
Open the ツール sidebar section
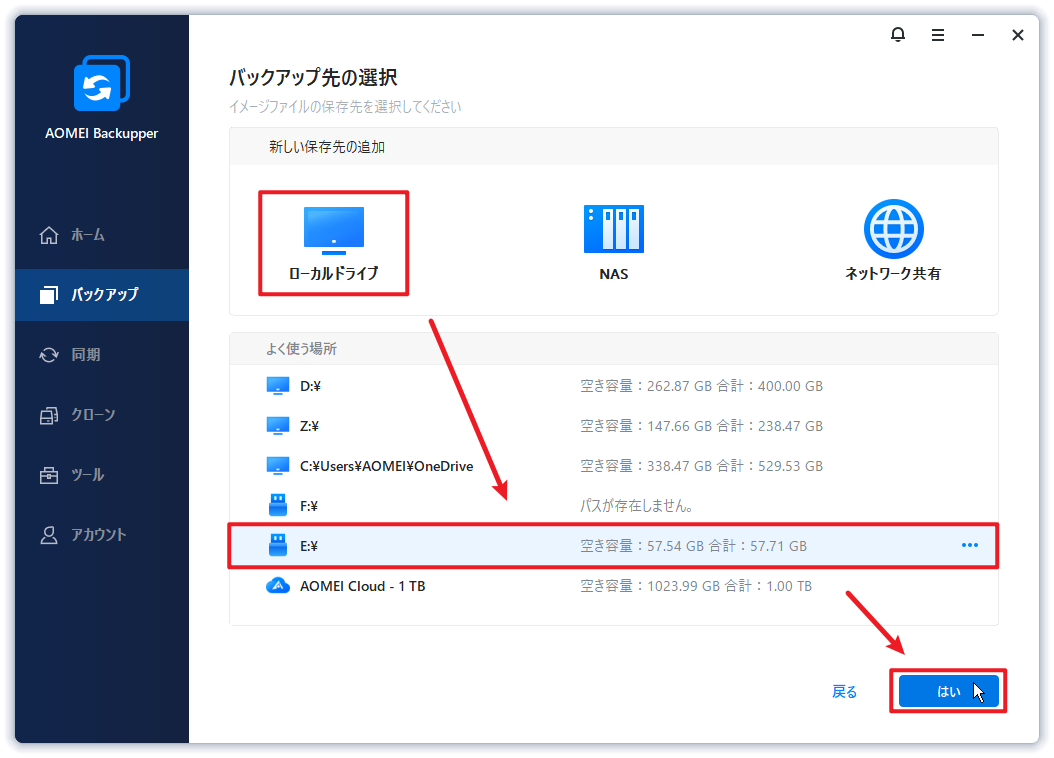102,475
